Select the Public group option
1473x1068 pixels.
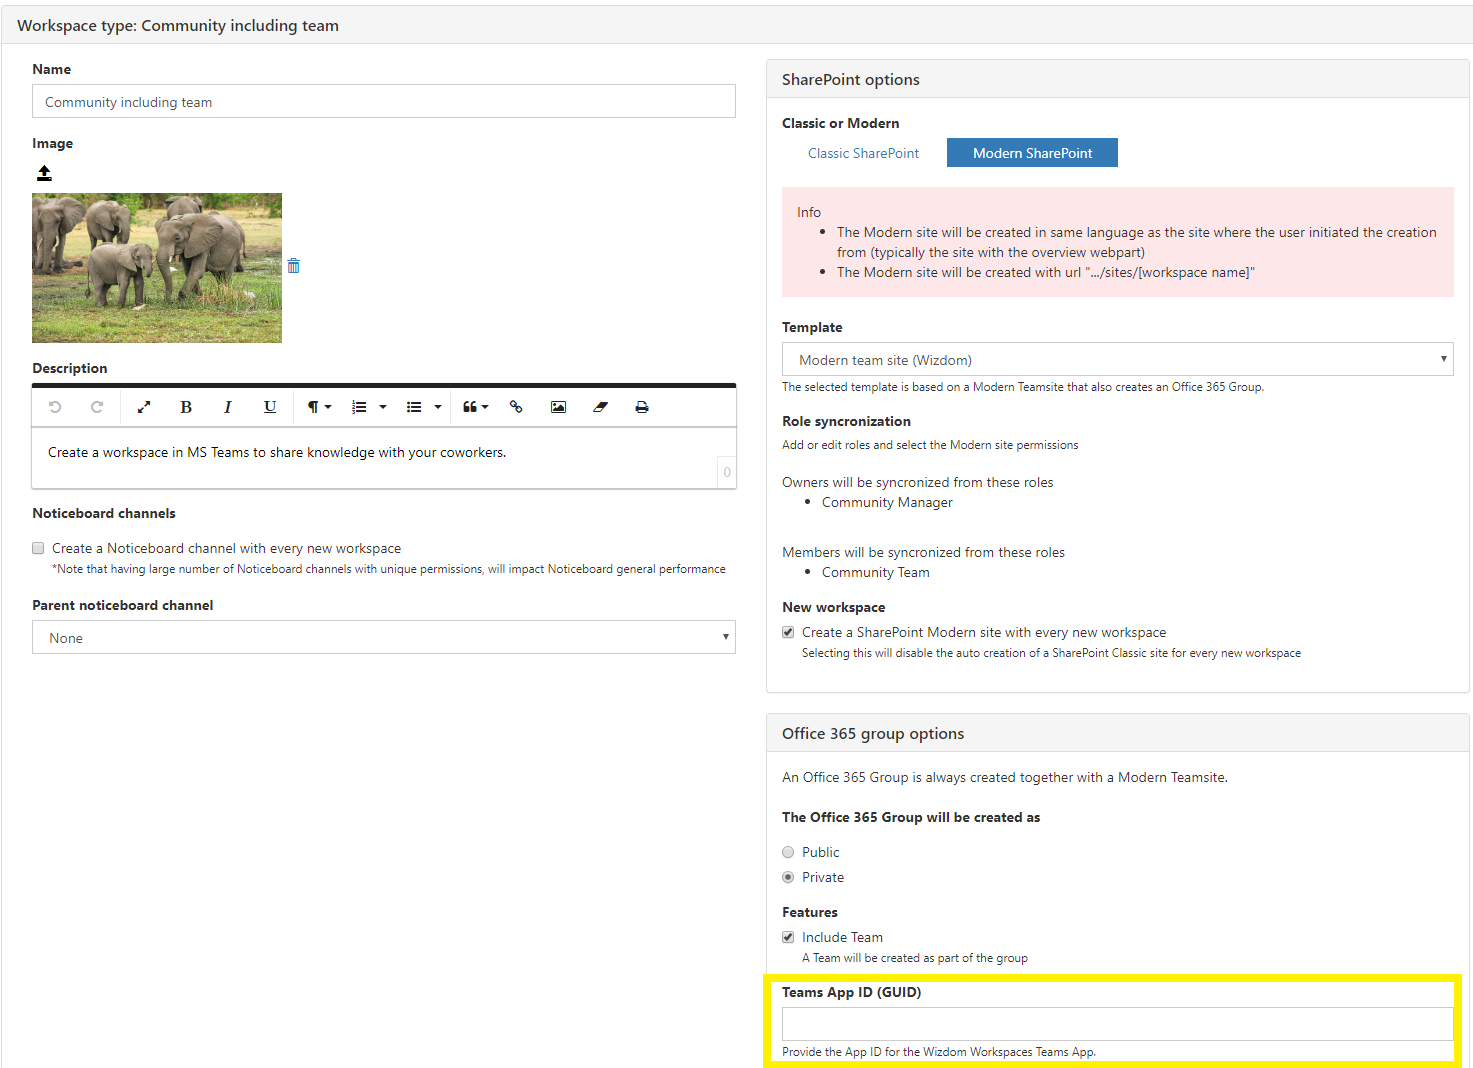(x=788, y=852)
